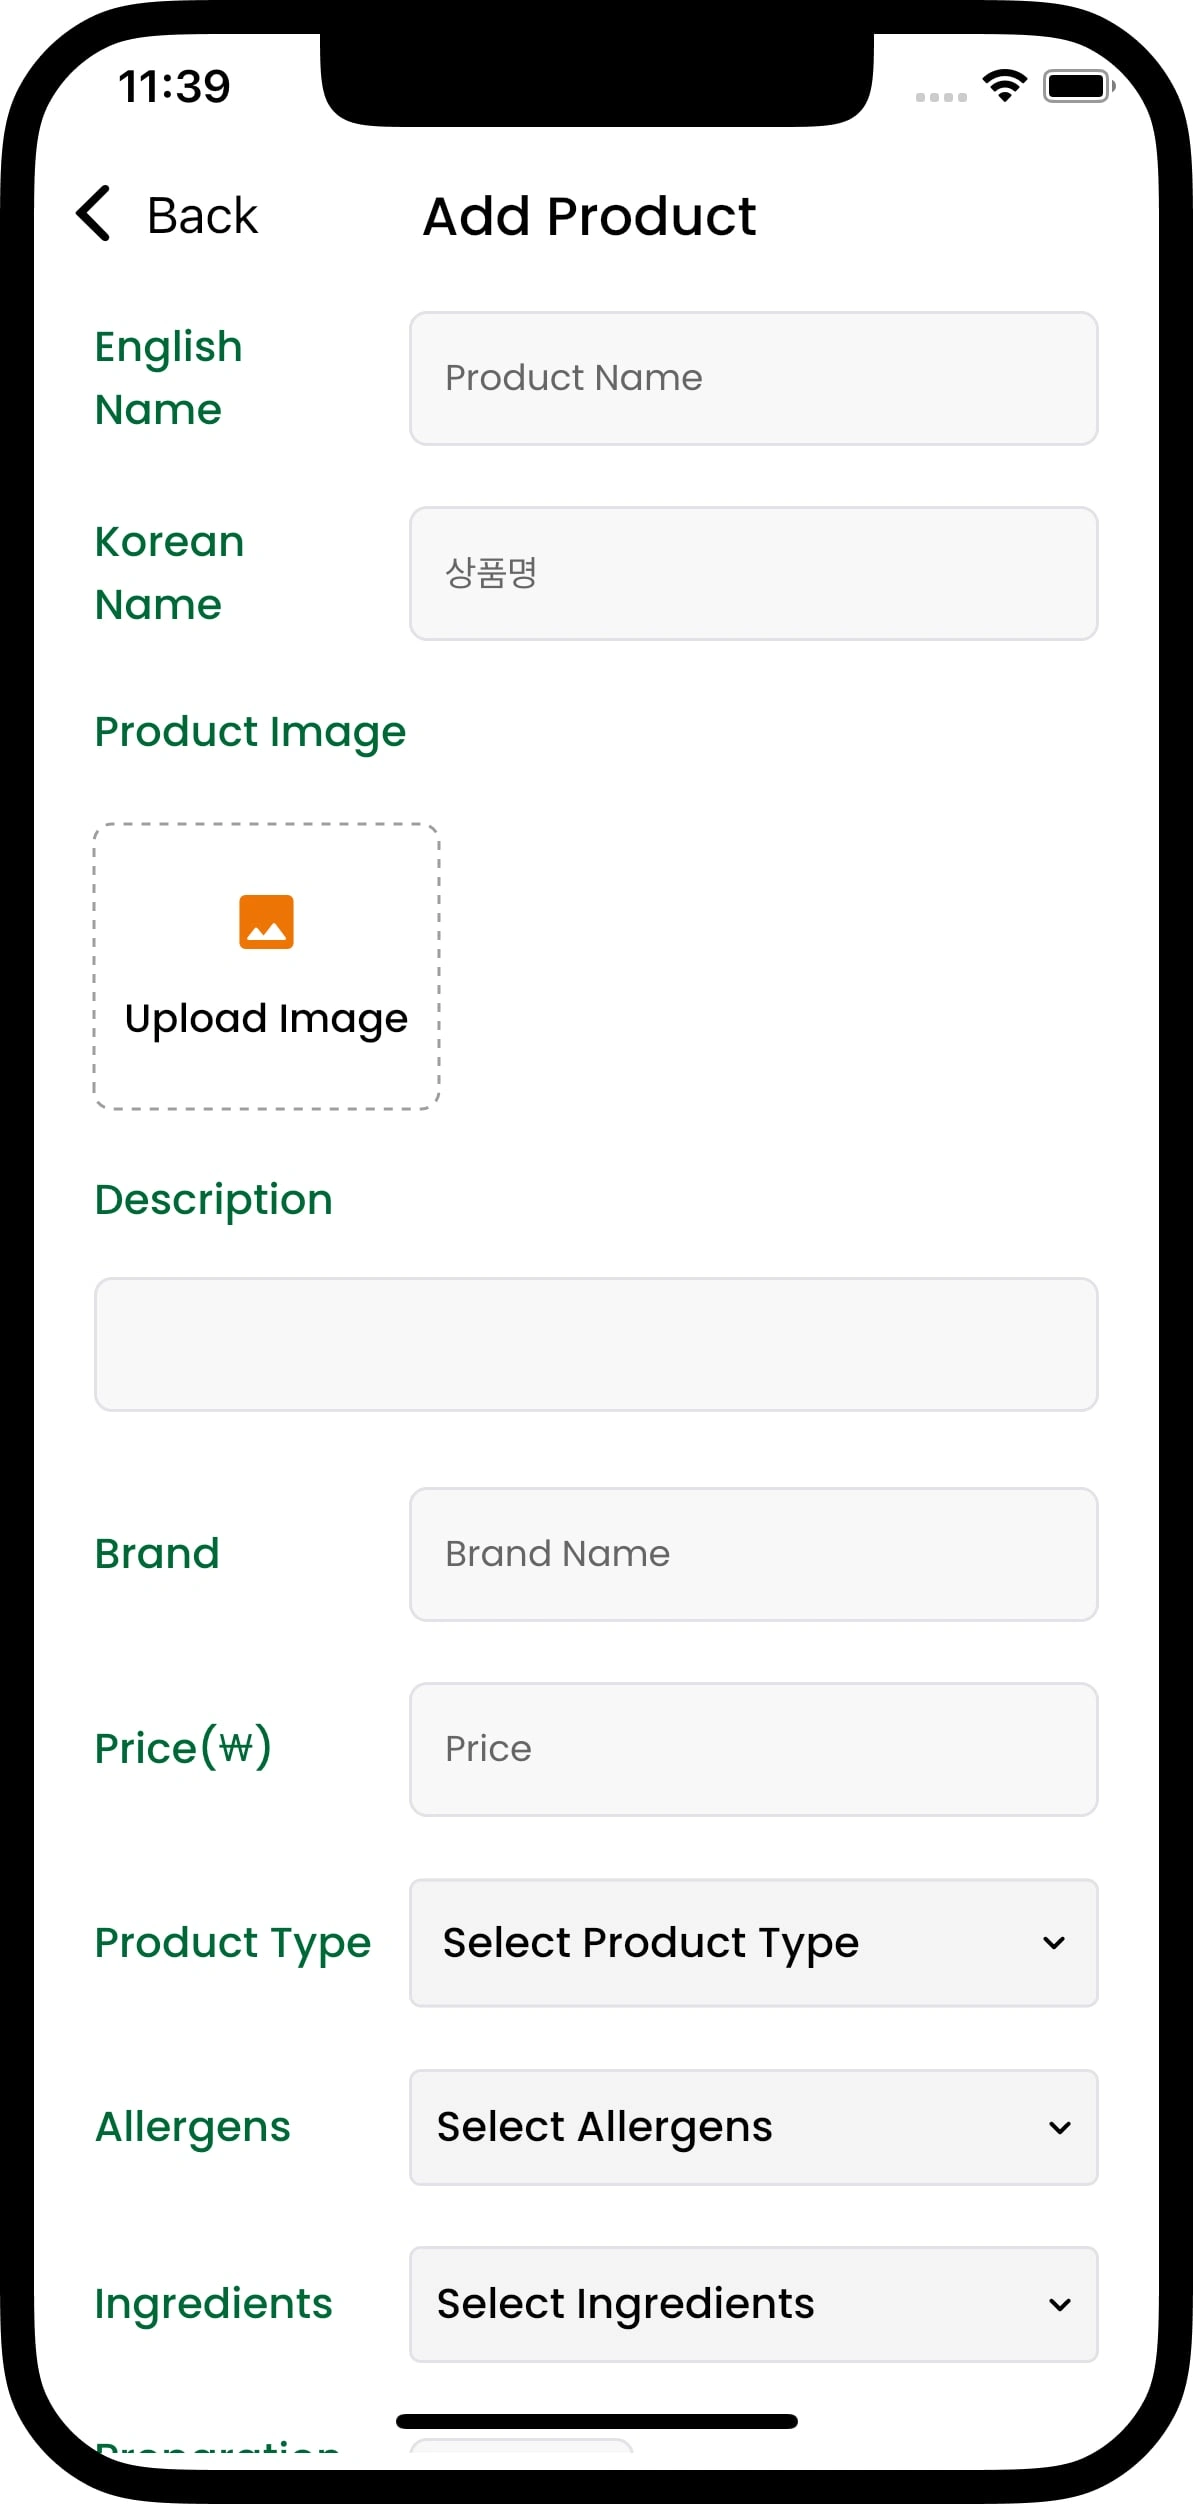Click into the Description text box
Image resolution: width=1193 pixels, height=2504 pixels.
click(x=596, y=1344)
